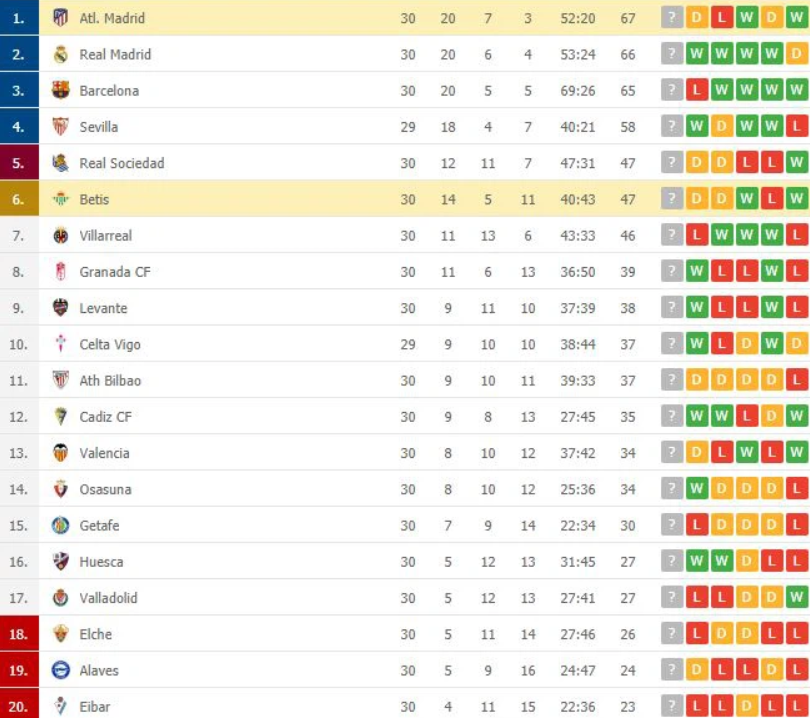Viewport: 810px width, 718px height.
Task: Click Atl. Madrid's gray question mark box
Action: tap(672, 18)
